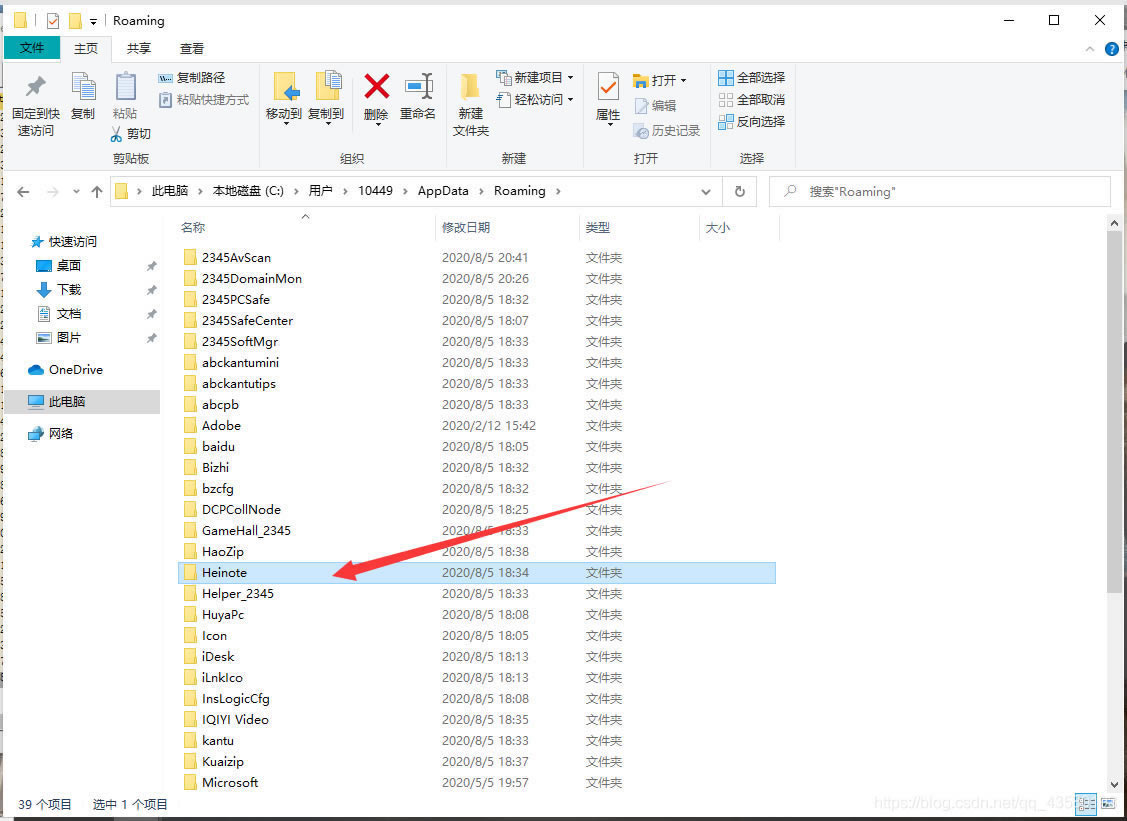Viewport: 1127px width, 821px height.
Task: Click Paste shortcut (粘贴快捷方式)
Action: pos(203,100)
